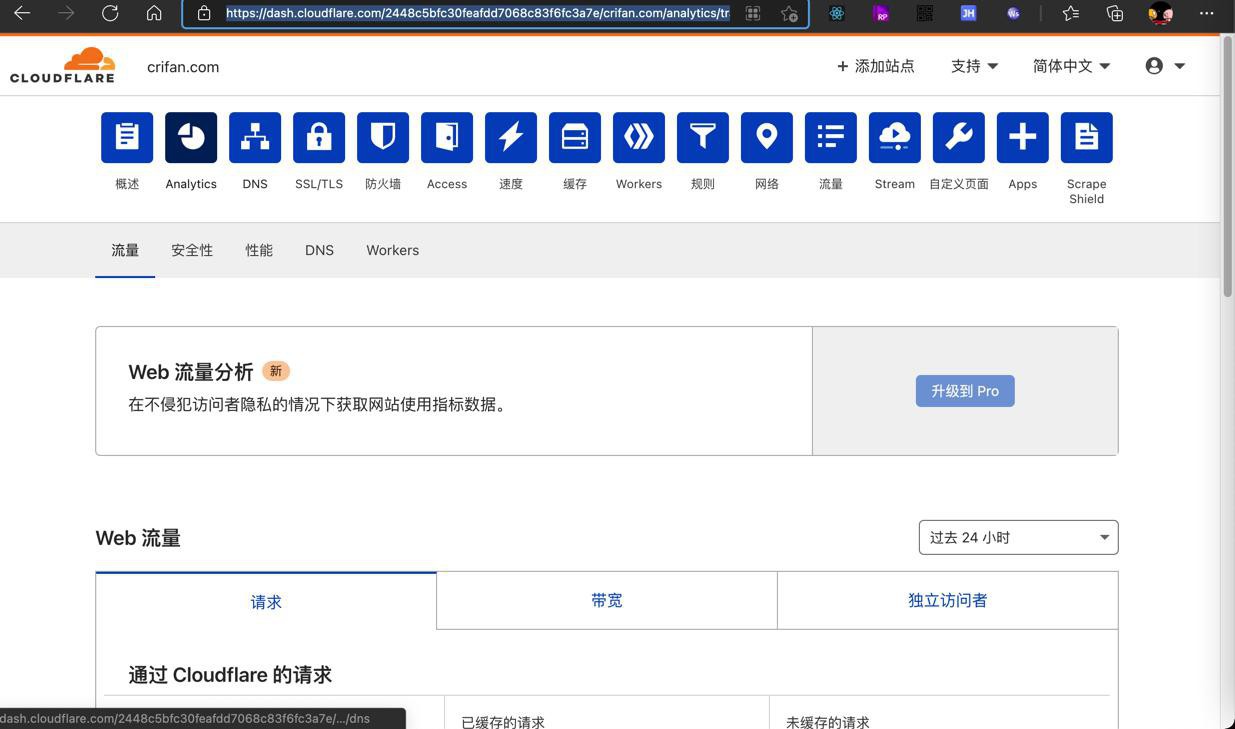Viewport: 1235px width, 729px height.
Task: Open the 速度 lightning bolt icon
Action: pyautogui.click(x=511, y=137)
